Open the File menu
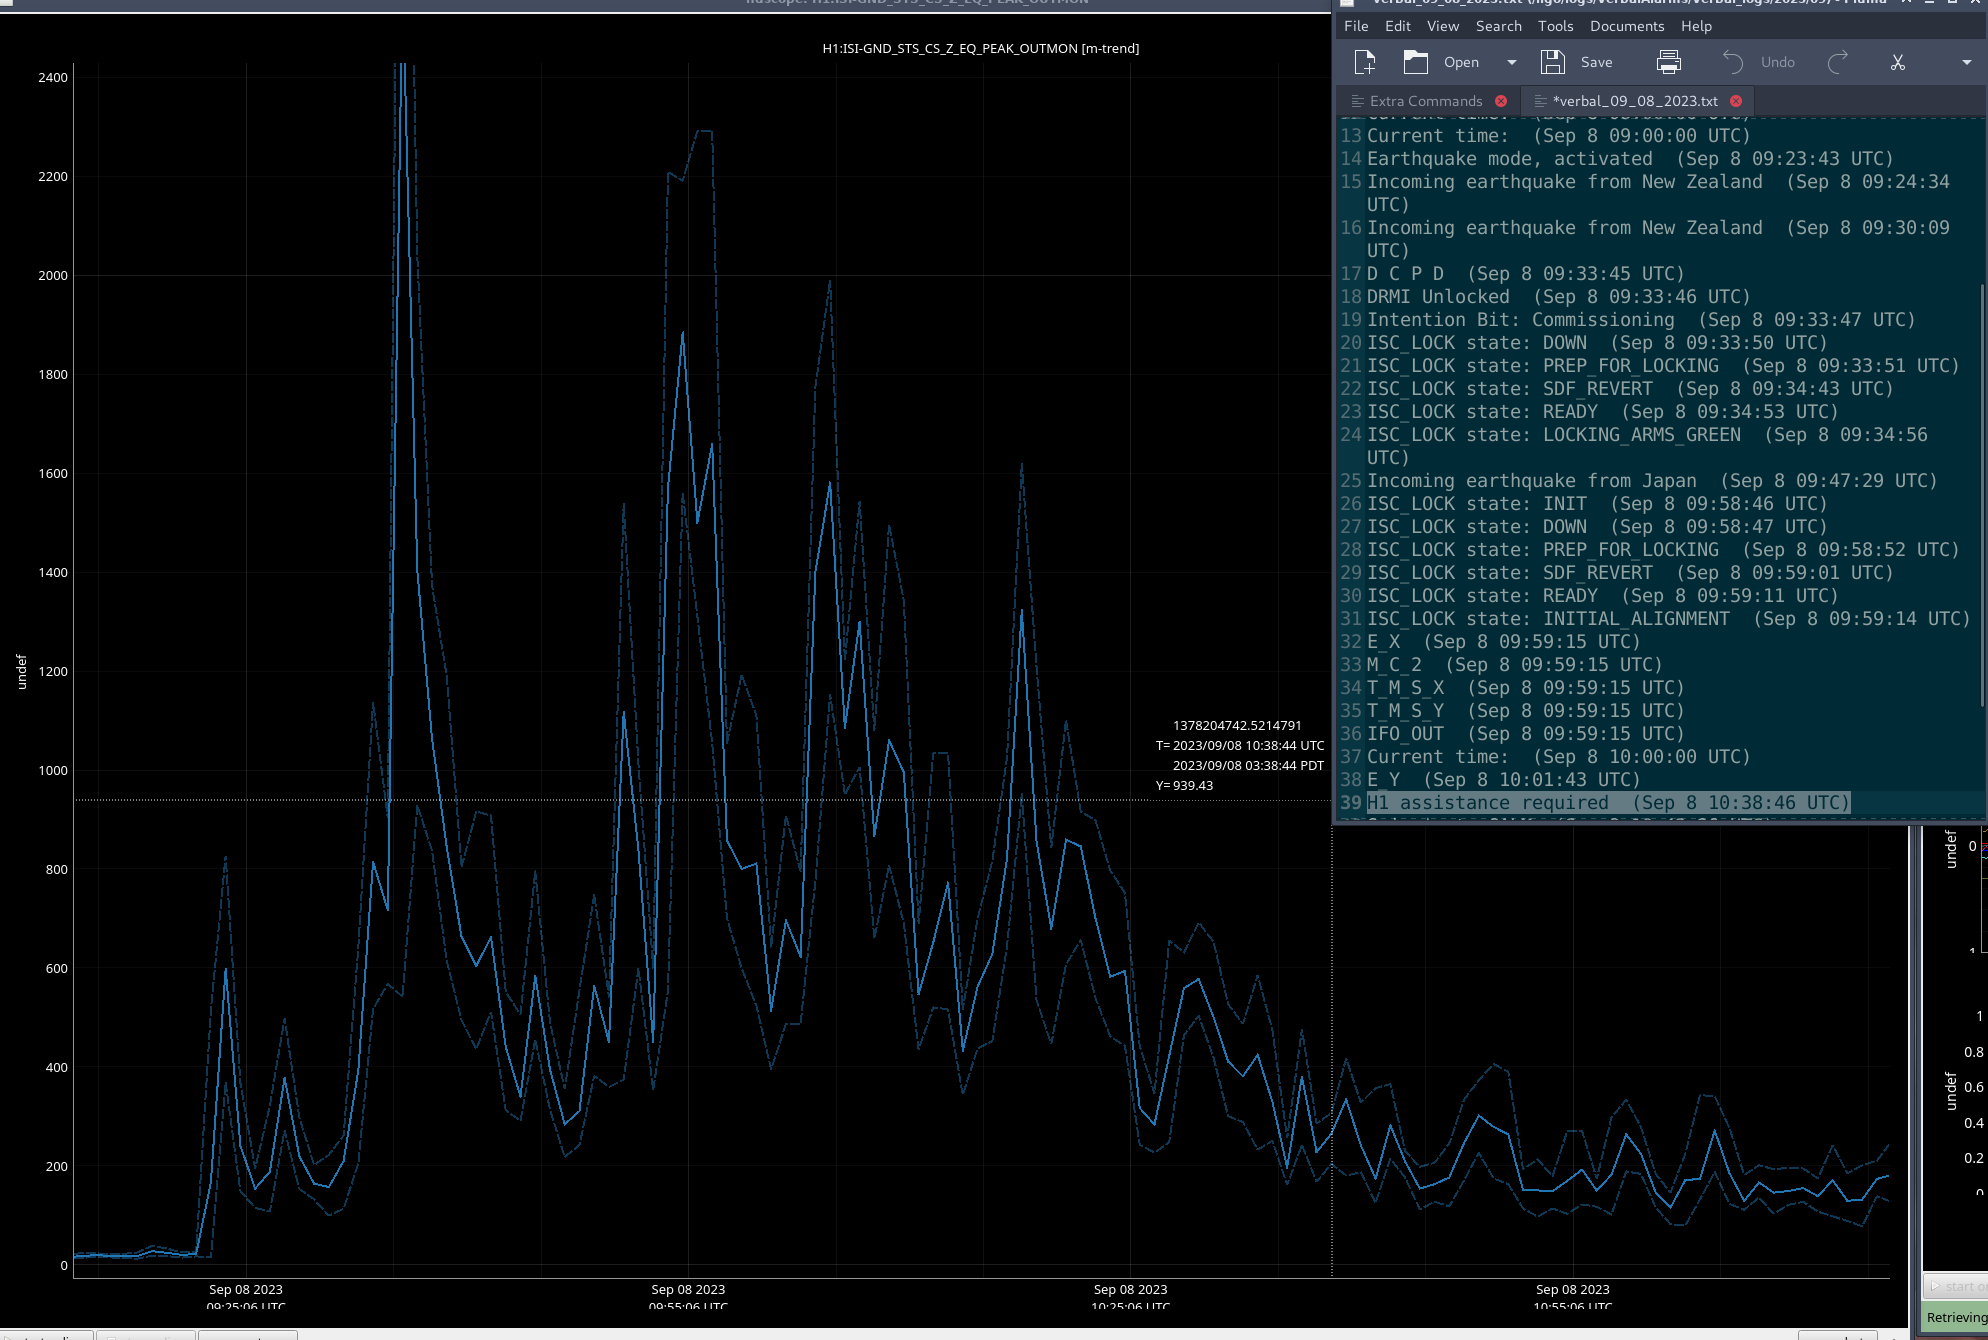The image size is (1988, 1340). point(1356,26)
